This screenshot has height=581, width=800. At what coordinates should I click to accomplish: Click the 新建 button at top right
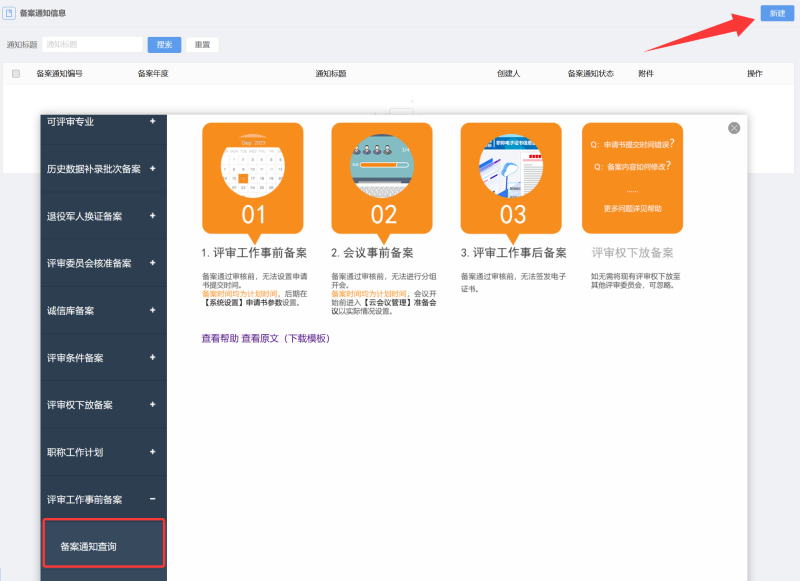(x=777, y=13)
